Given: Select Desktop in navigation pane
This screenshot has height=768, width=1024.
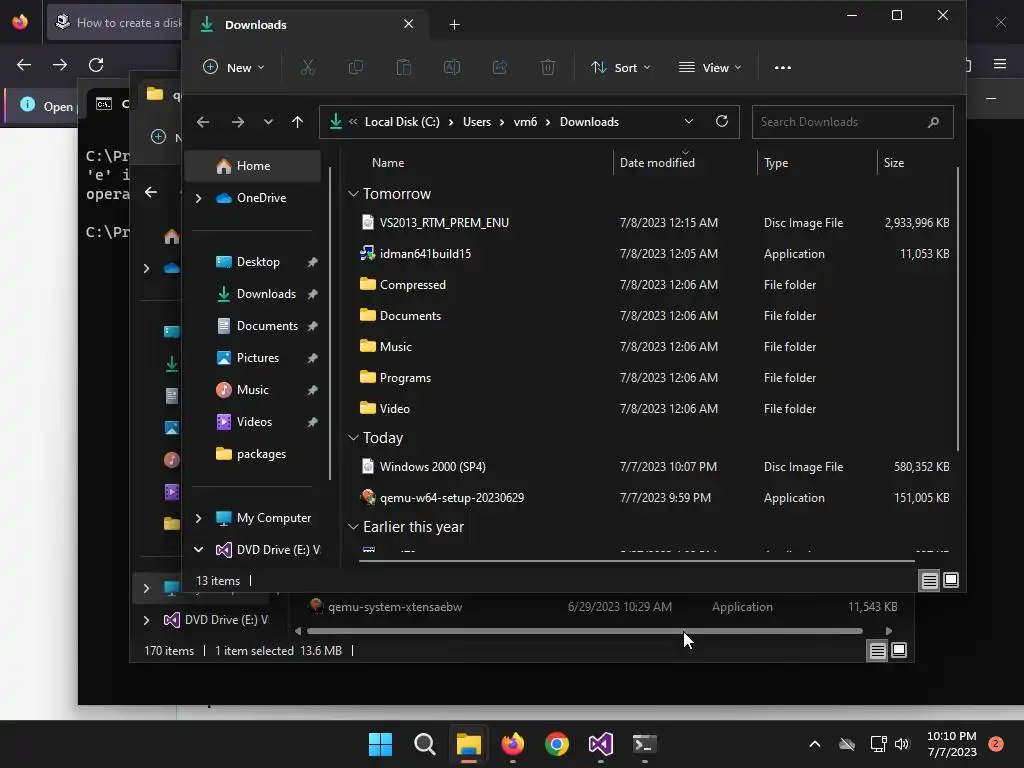Looking at the screenshot, I should tap(258, 262).
